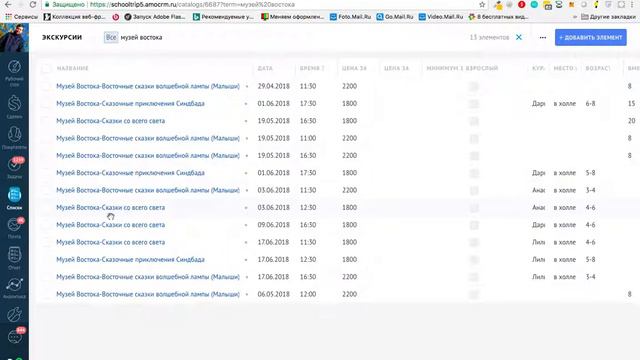Open chat bubble notifications icon in sidebar

[x=15, y=337]
